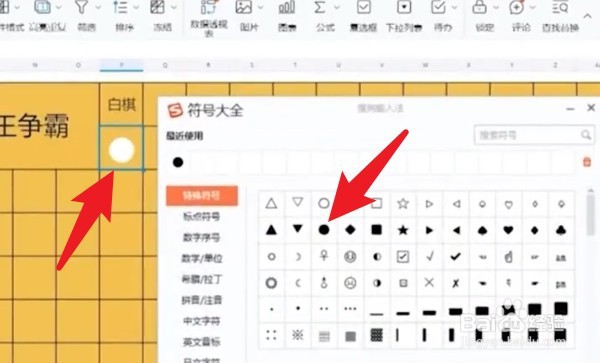Click the 锁定 lock icon
Viewport: 600px width, 363px height.
pos(479,8)
